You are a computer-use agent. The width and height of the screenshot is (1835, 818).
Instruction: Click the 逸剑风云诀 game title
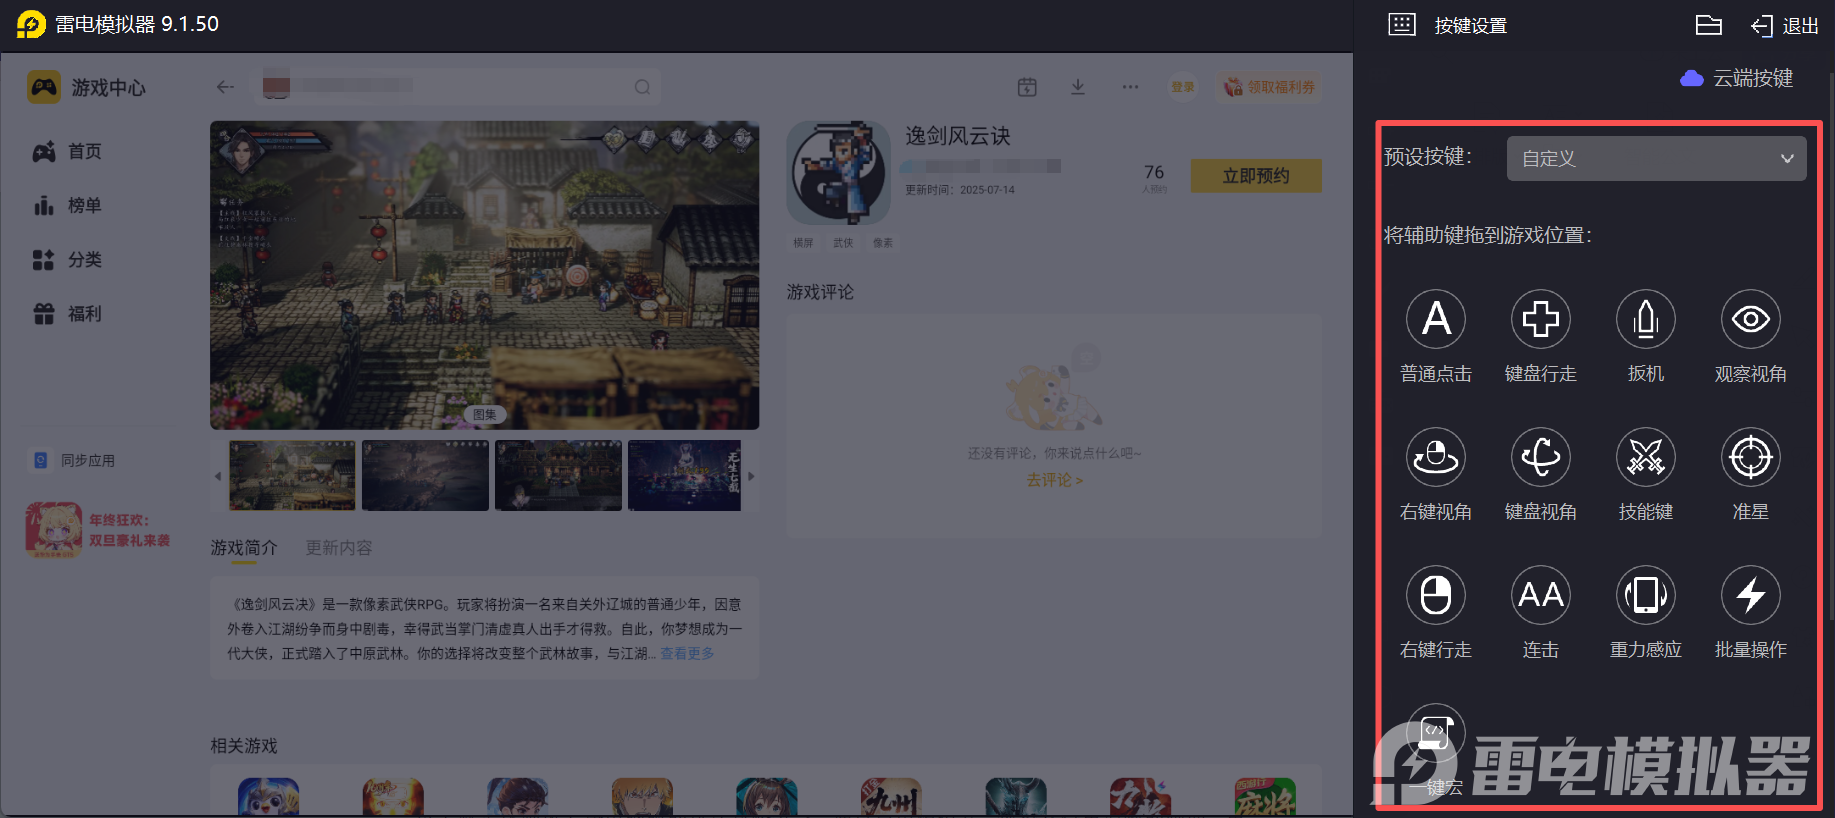[x=958, y=135]
